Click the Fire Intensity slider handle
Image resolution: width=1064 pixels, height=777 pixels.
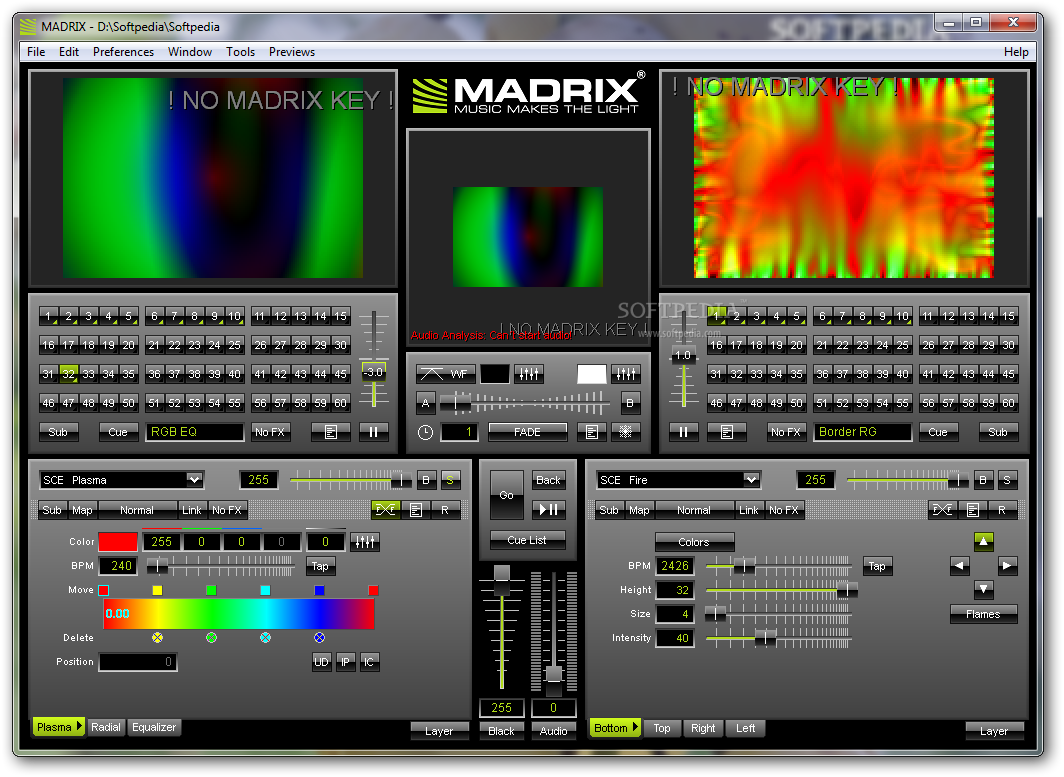click(x=765, y=637)
